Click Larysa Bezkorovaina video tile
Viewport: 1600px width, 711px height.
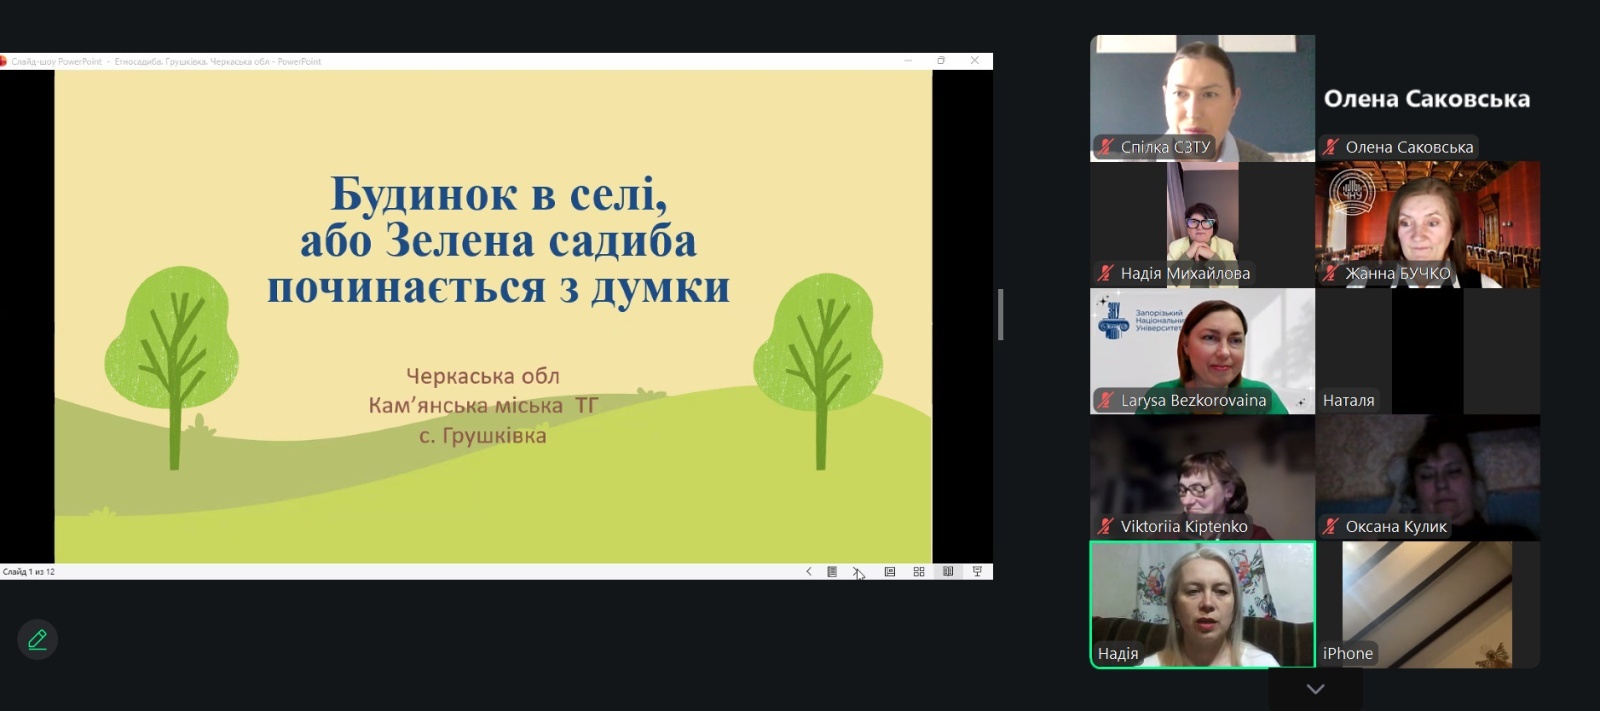(x=1202, y=350)
